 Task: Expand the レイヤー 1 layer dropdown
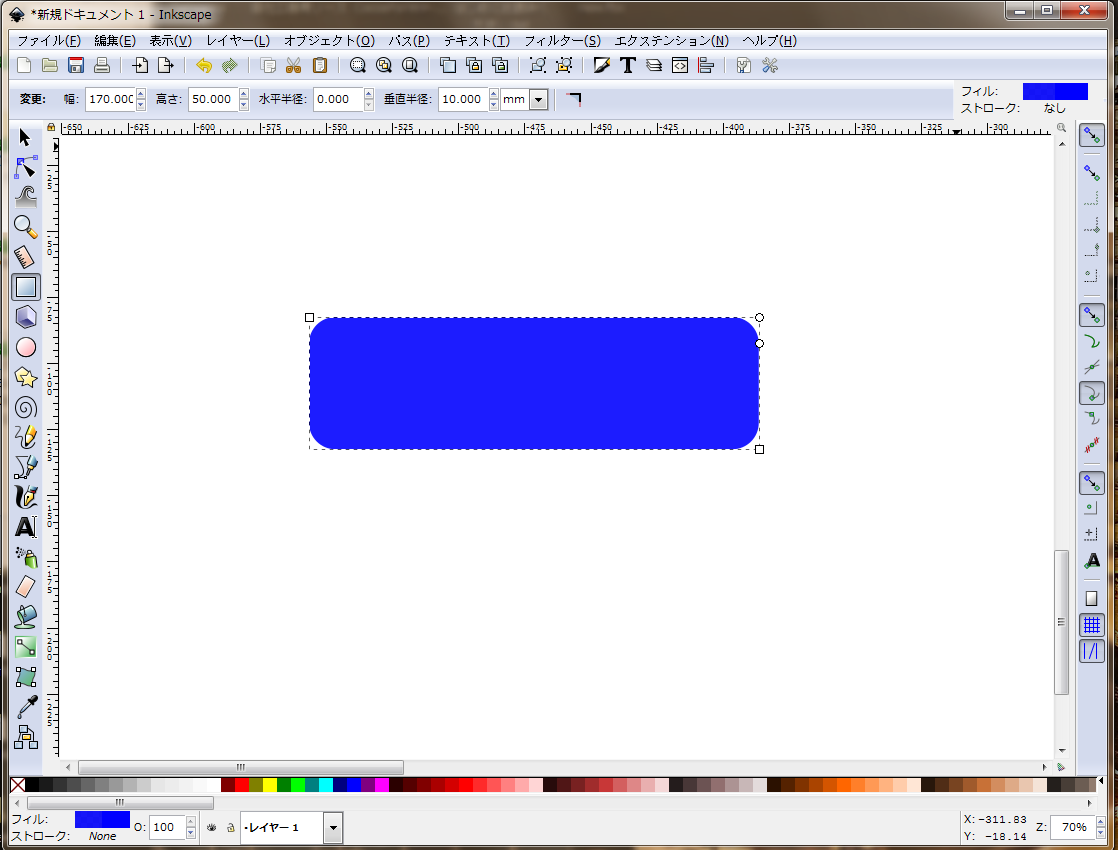[333, 828]
